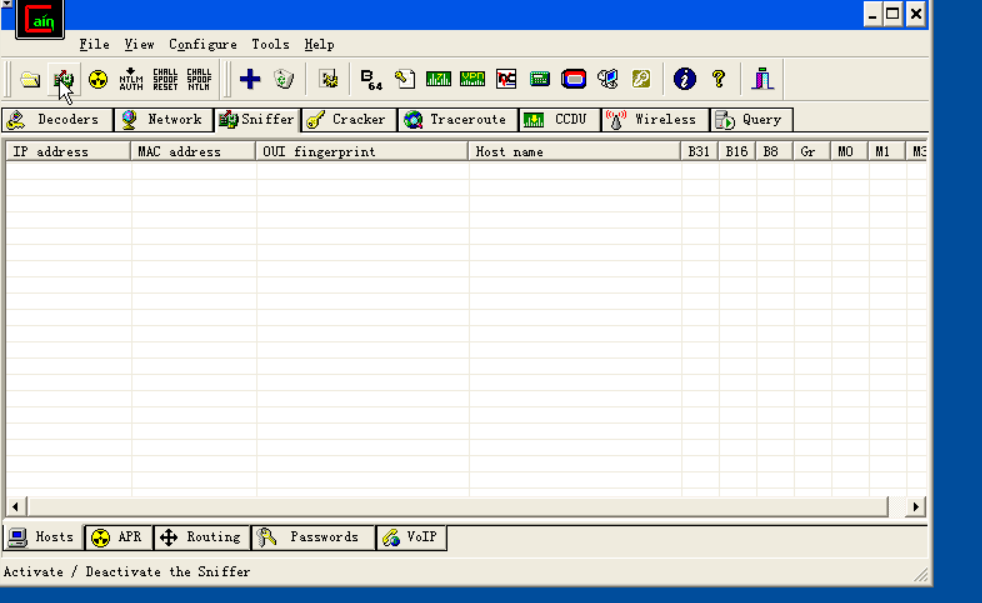Click the recycle bin Remove from list icon

tap(284, 79)
